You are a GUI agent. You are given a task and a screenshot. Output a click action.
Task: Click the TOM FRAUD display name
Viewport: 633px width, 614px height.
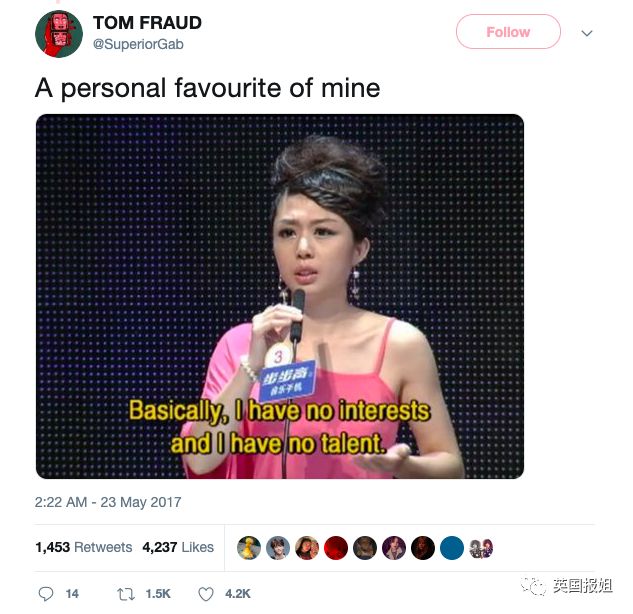pyautogui.click(x=147, y=23)
